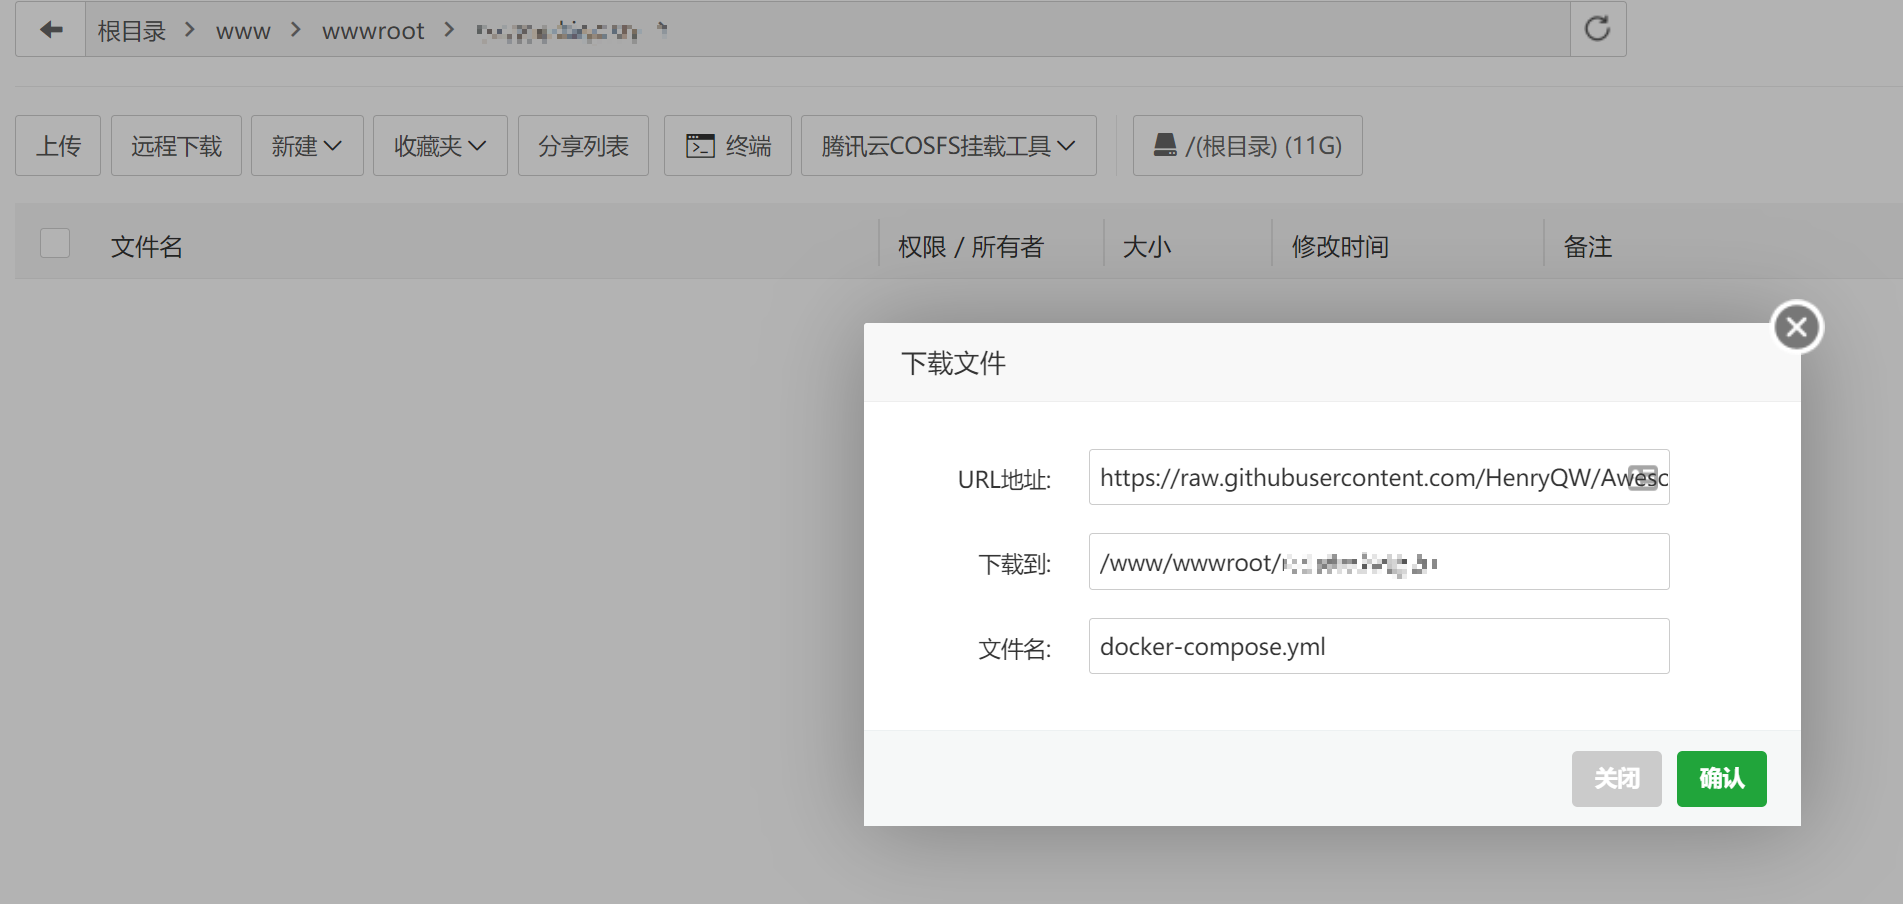Open the terminal (终端)
This screenshot has width=1903, height=904.
[x=728, y=146]
